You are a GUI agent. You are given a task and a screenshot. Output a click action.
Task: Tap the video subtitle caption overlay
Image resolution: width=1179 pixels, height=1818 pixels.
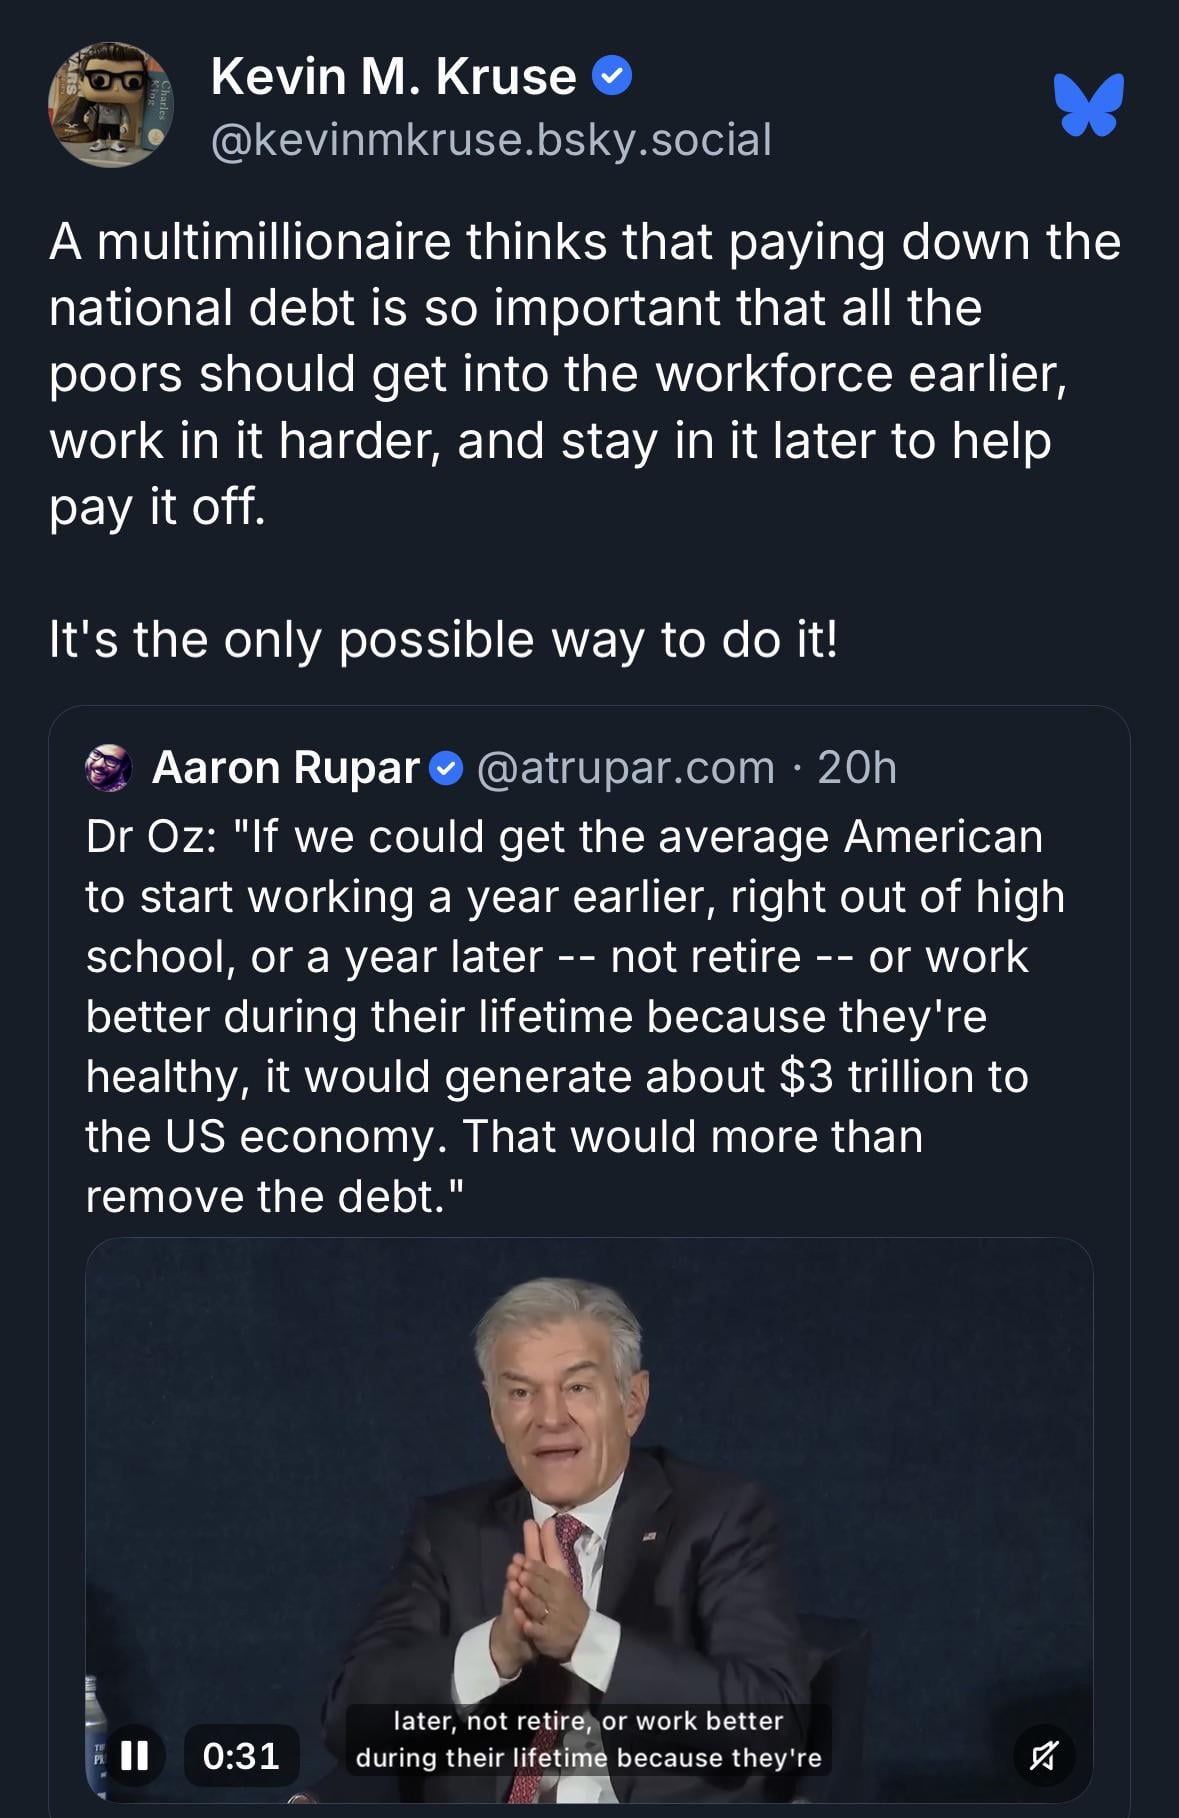point(588,1739)
